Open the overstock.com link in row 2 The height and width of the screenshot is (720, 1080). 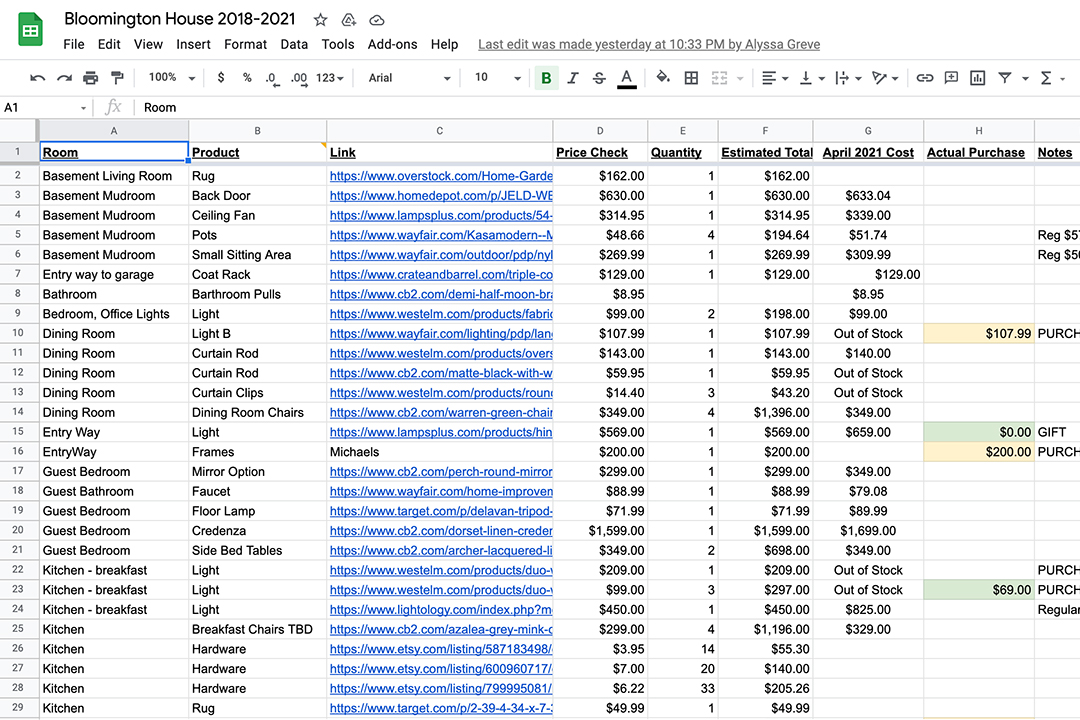click(x=441, y=176)
